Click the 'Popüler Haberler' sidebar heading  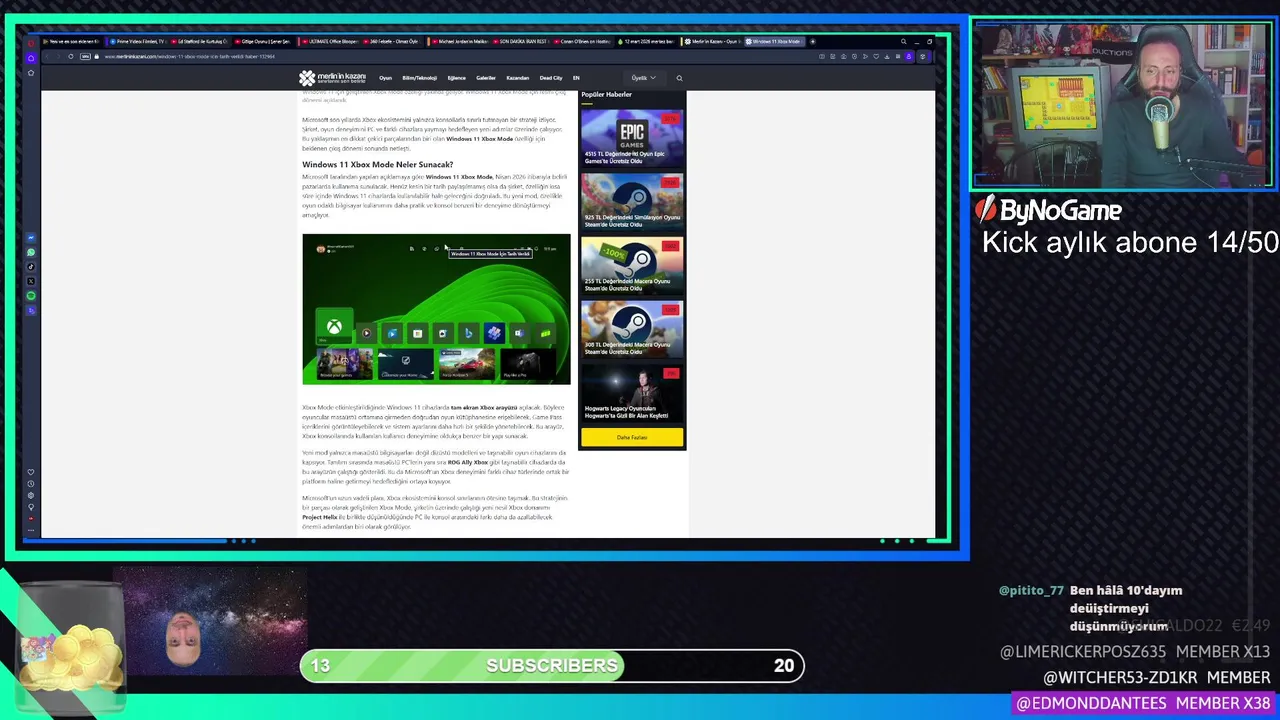point(606,94)
